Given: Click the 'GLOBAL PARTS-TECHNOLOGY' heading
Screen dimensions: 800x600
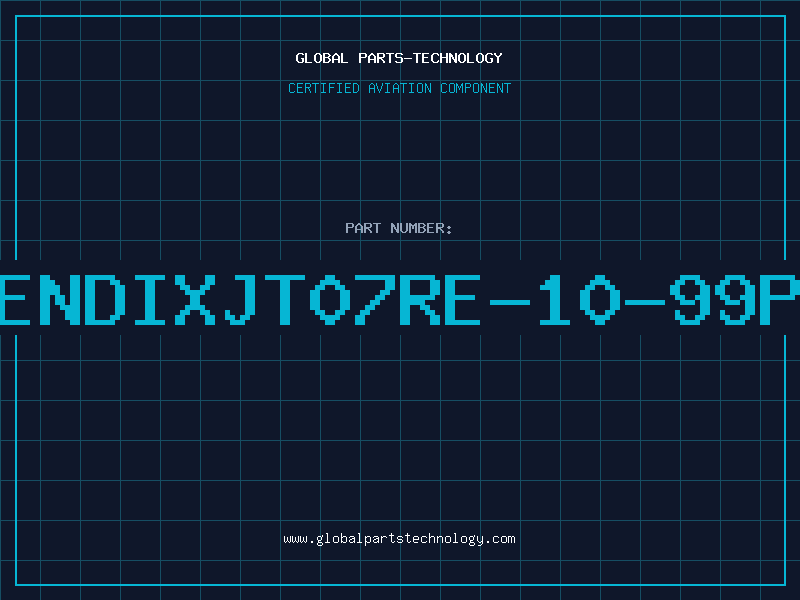Looking at the screenshot, I should 399,58.
